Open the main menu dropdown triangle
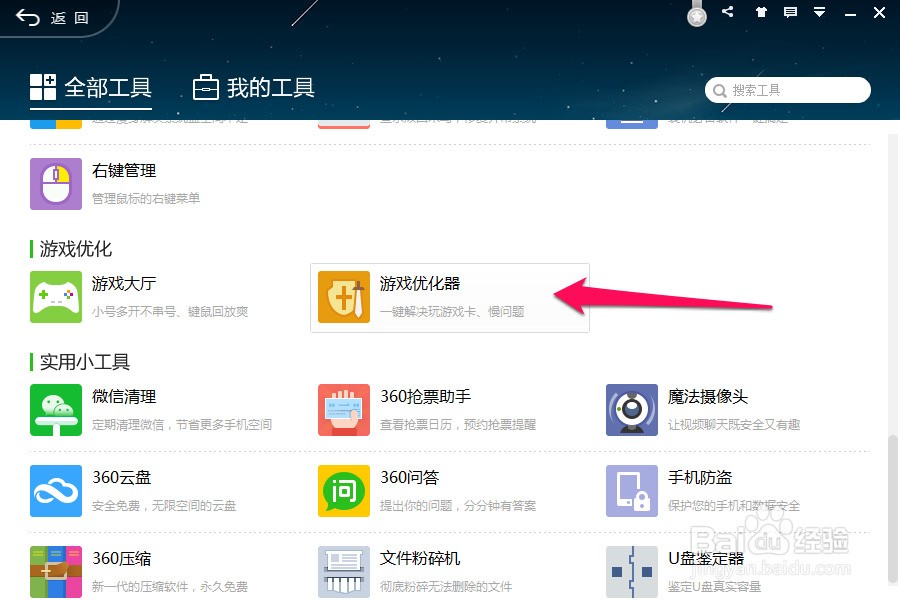 [820, 12]
